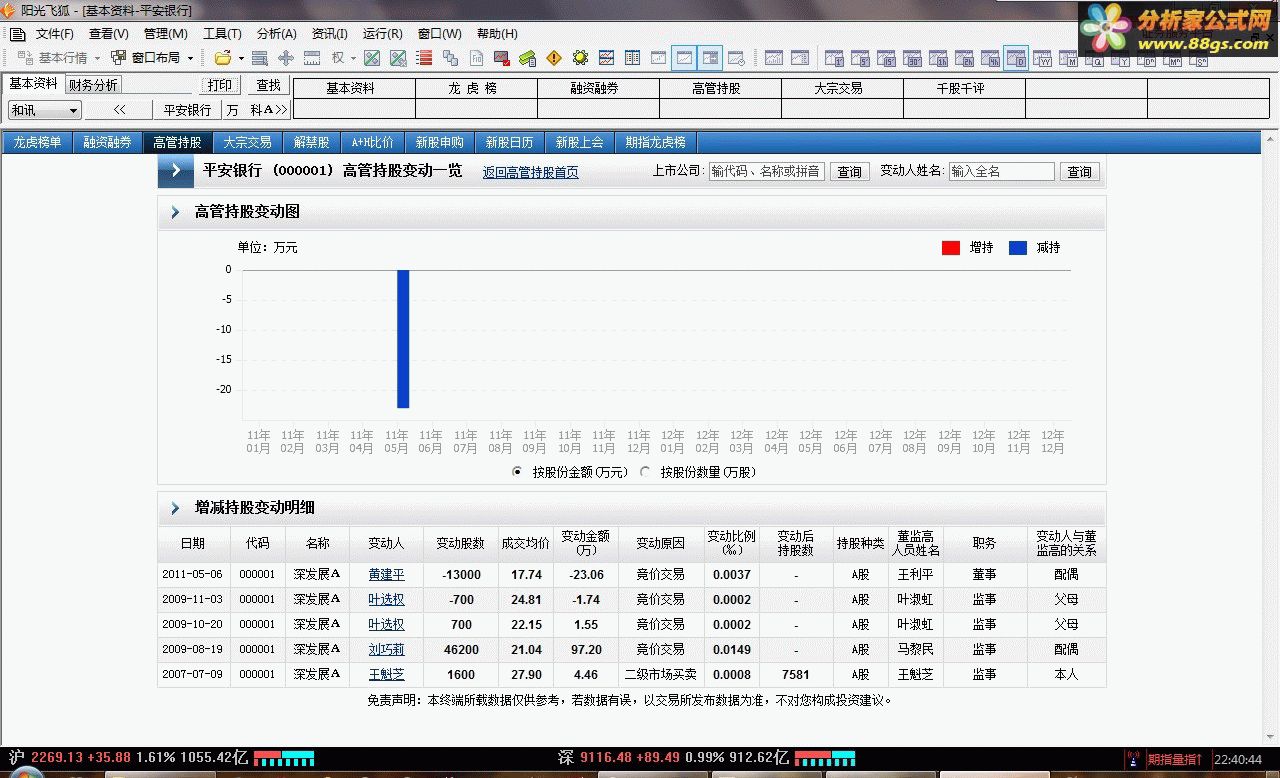The image size is (1280, 778).
Task: Switch to the 财务分析 tab
Action: 93,85
